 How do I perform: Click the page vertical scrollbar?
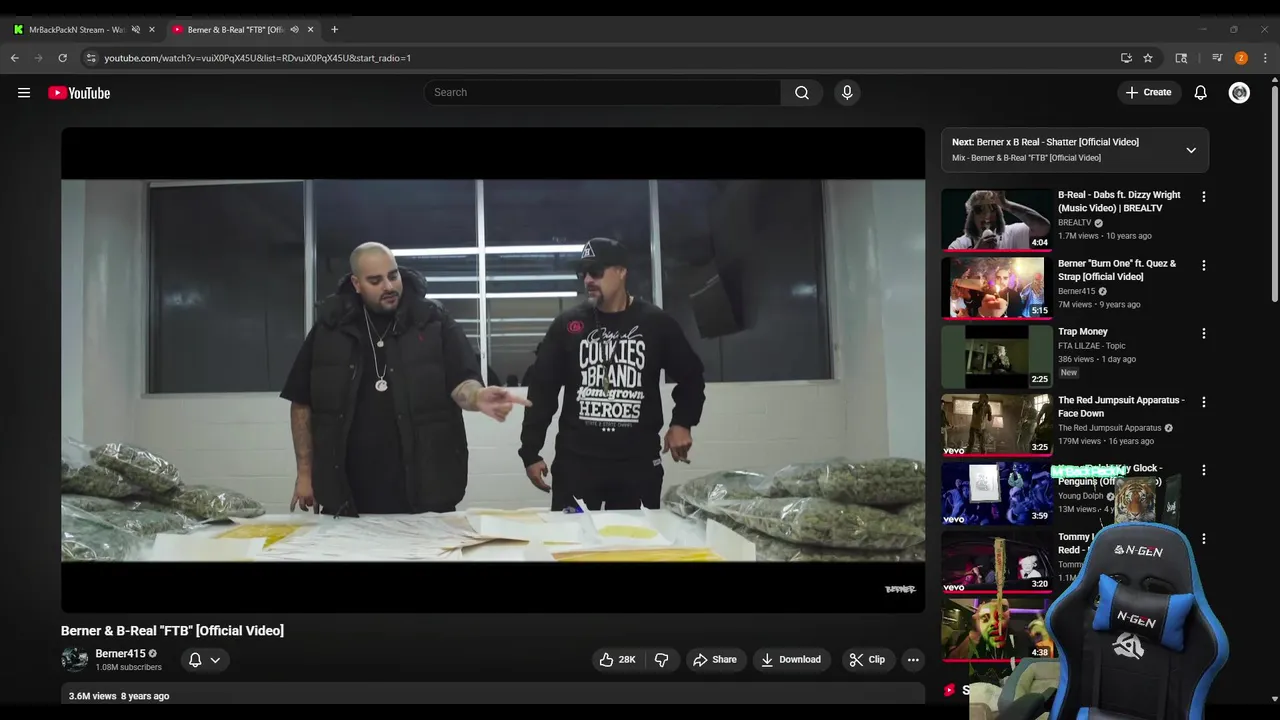tap(1274, 195)
